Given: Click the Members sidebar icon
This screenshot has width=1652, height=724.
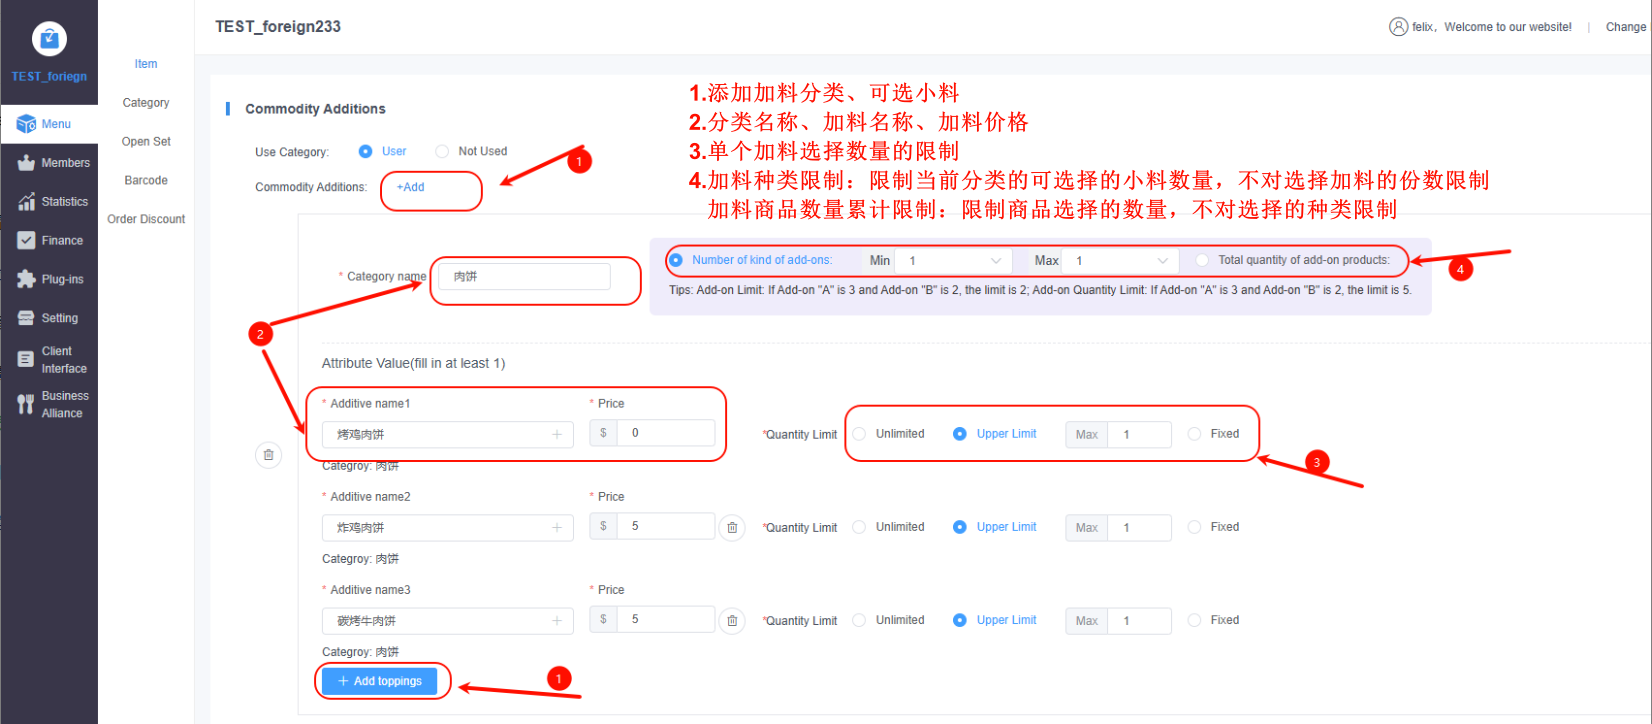Looking at the screenshot, I should [x=26, y=163].
